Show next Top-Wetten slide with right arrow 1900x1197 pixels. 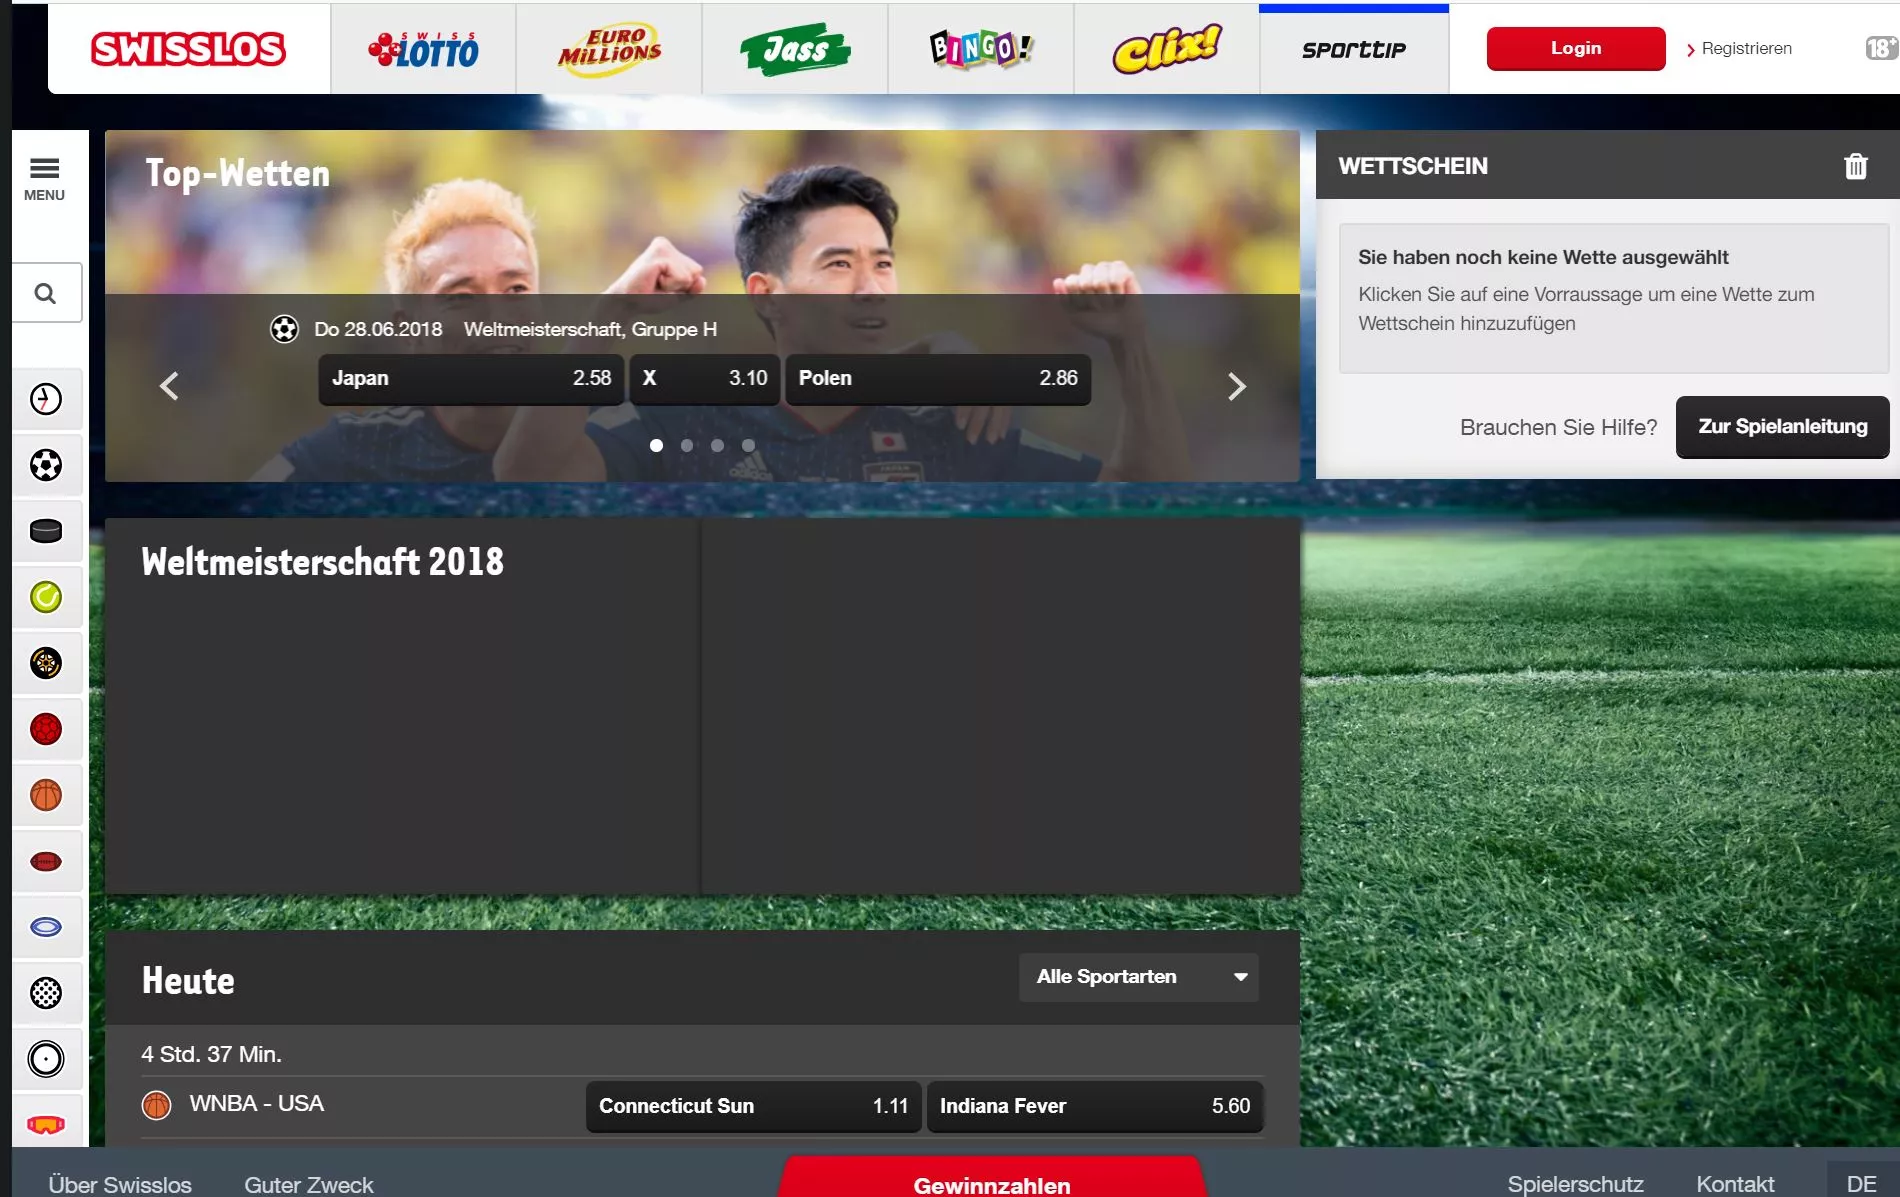(x=1236, y=386)
